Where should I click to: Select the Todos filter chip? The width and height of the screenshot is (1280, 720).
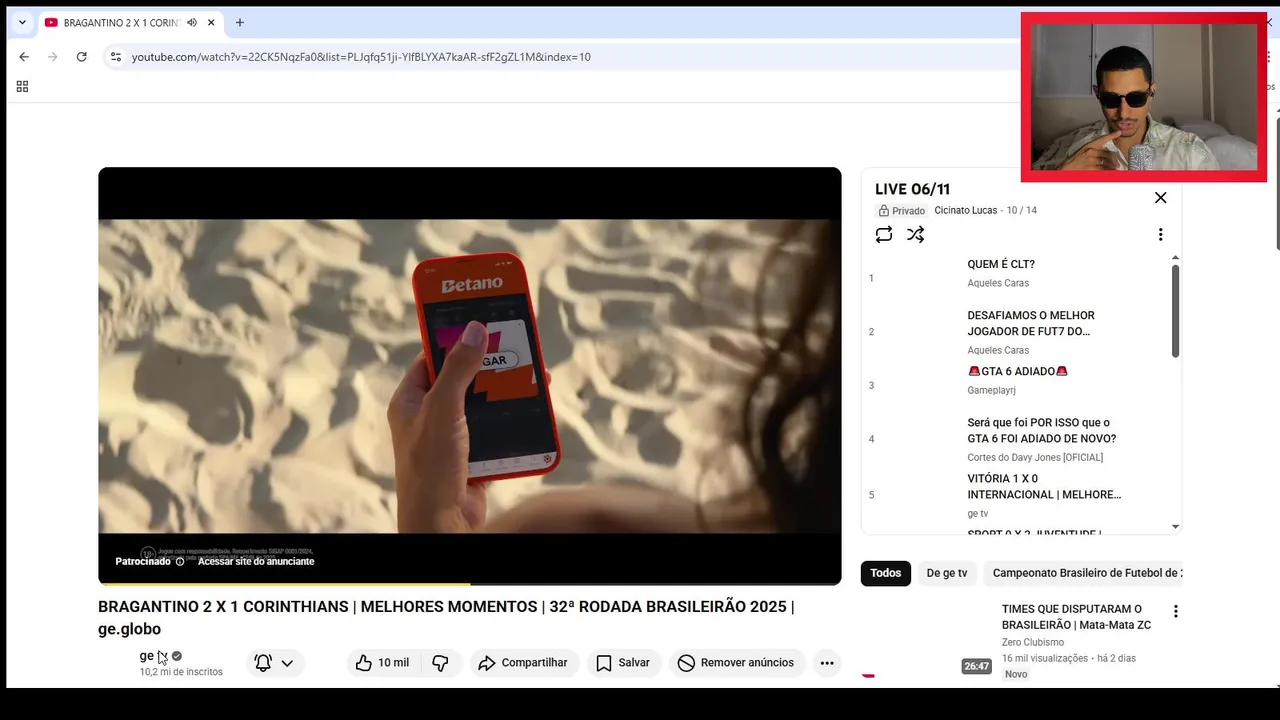886,573
